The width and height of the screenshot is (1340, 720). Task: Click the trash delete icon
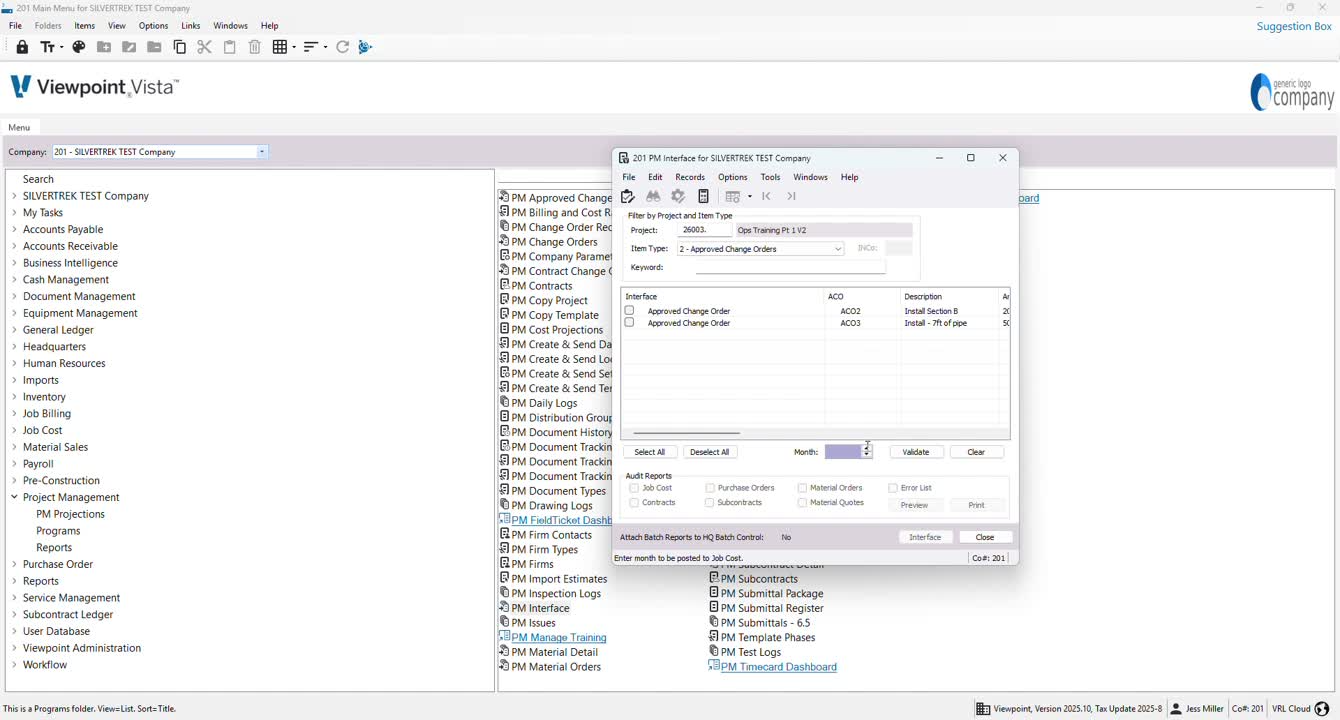pyautogui.click(x=255, y=47)
